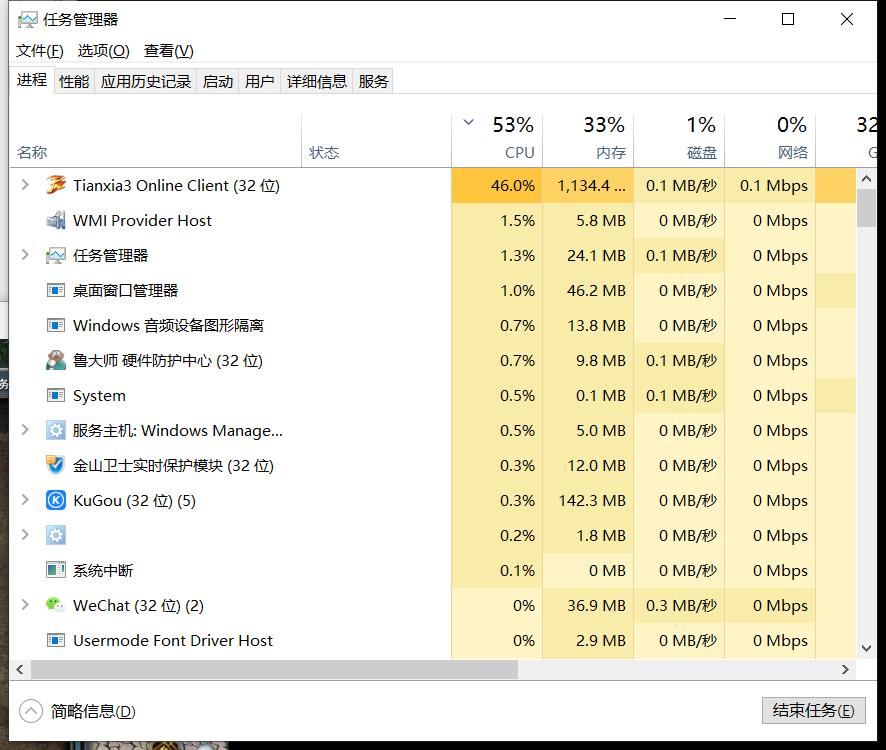886x750 pixels.
Task: Click the WMI Provider Host icon
Action: click(55, 220)
